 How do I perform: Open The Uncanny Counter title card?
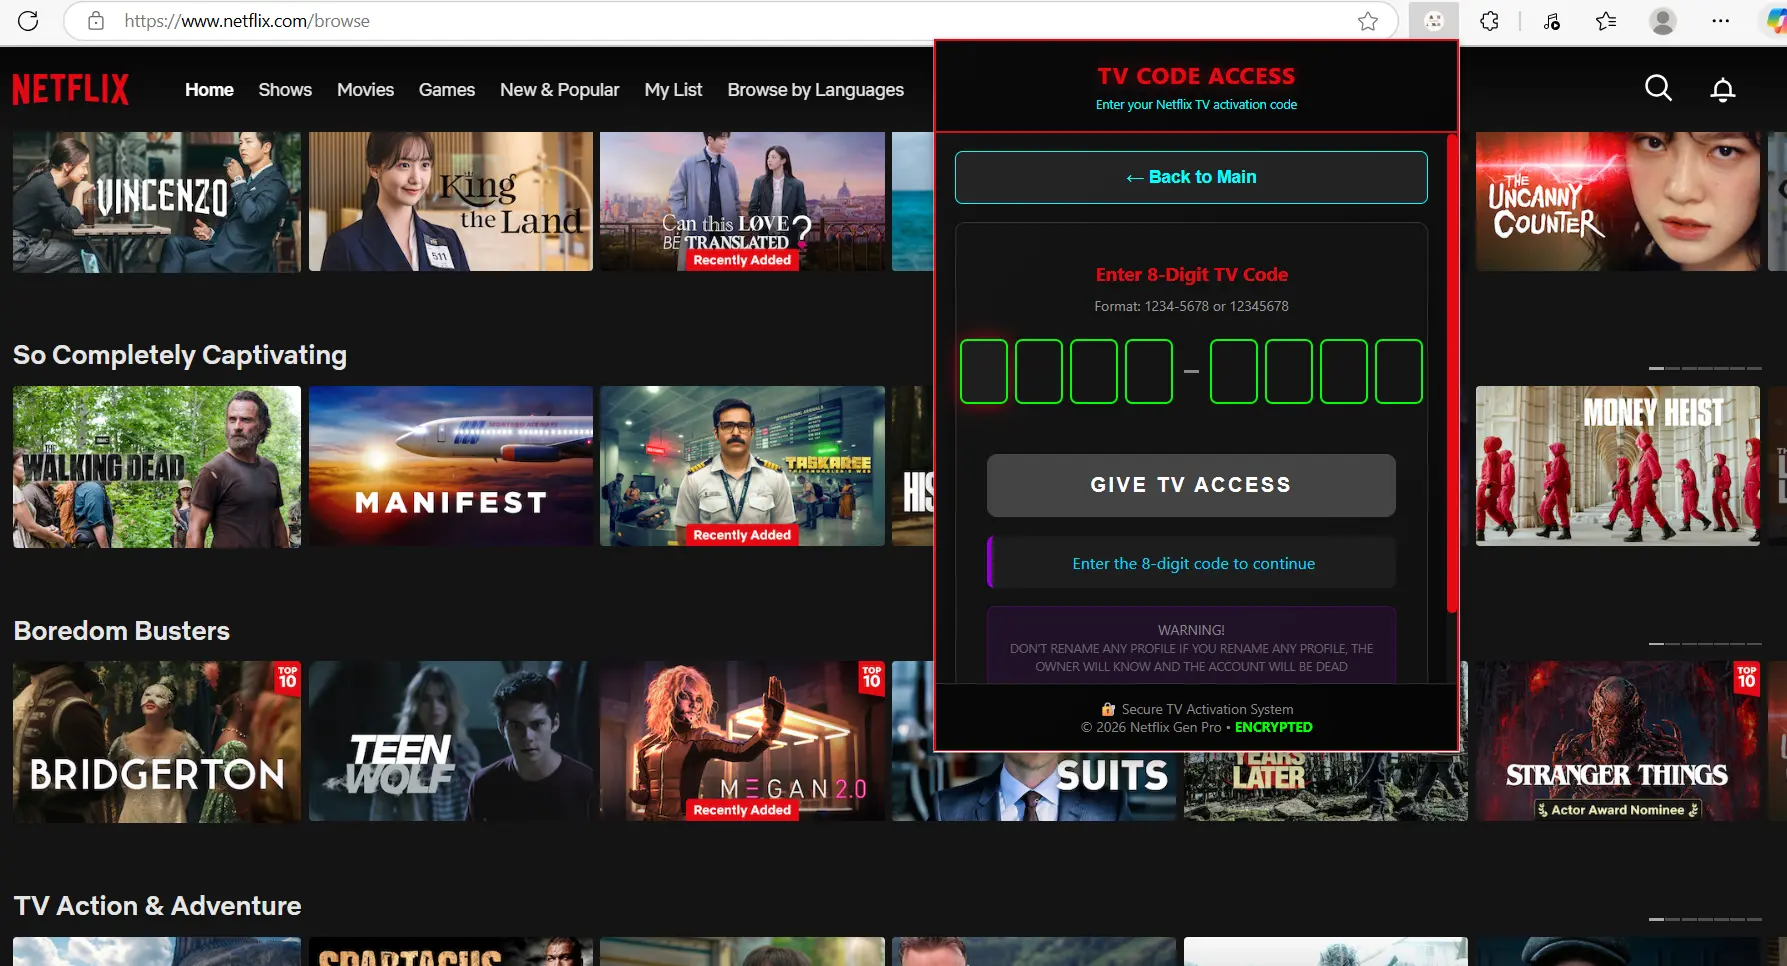1618,201
